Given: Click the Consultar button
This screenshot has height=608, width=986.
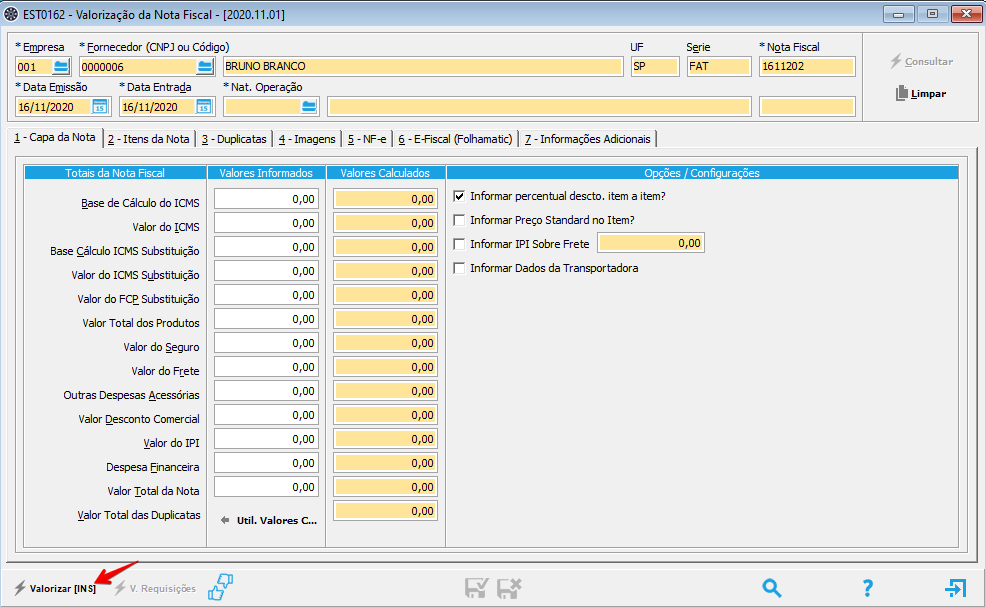Looking at the screenshot, I should (921, 62).
